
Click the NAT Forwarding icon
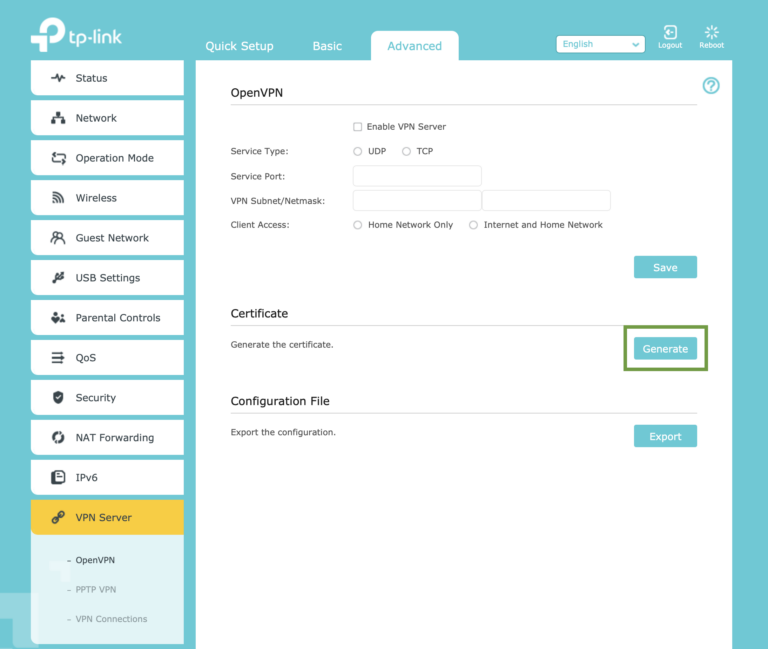click(x=57, y=438)
